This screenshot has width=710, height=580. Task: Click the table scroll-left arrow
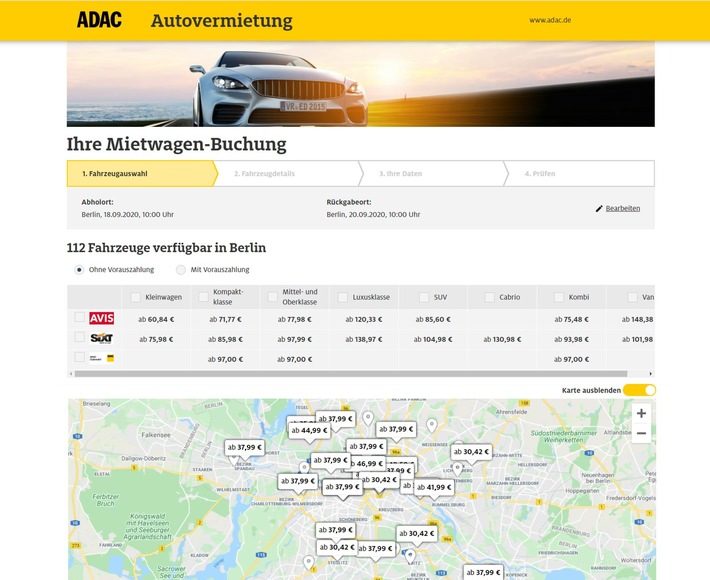pos(70,374)
